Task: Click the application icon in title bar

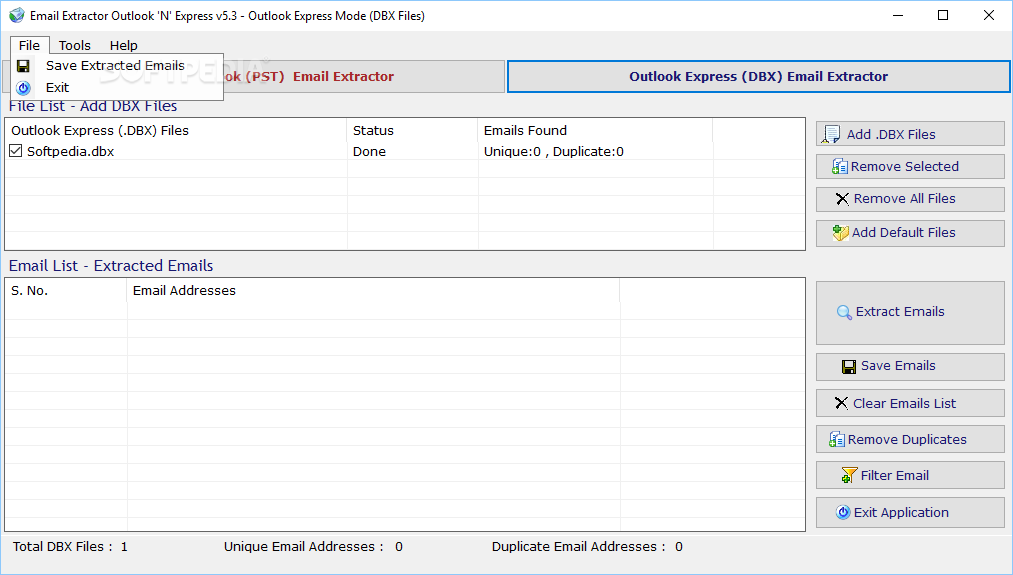Action: point(16,16)
